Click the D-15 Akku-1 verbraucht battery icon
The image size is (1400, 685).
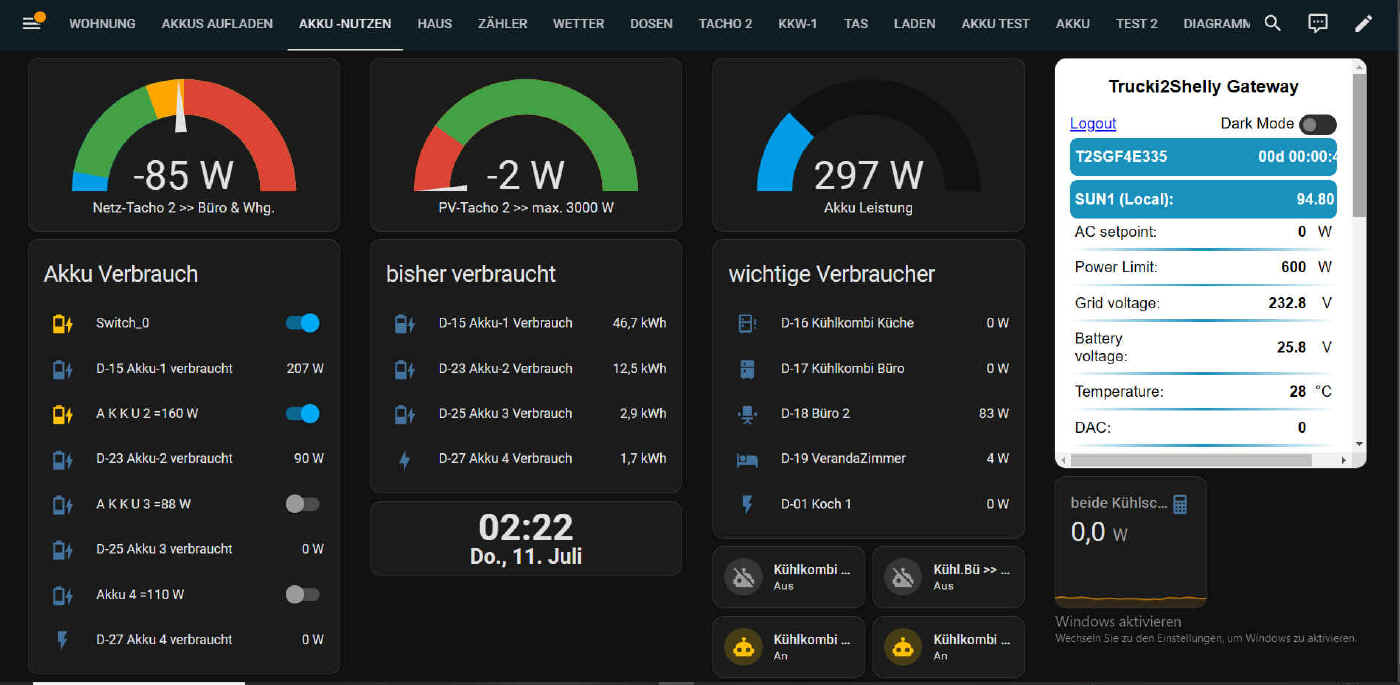(62, 368)
